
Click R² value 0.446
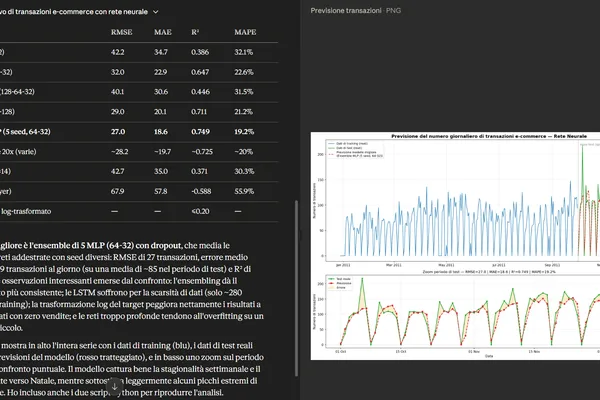200,92
